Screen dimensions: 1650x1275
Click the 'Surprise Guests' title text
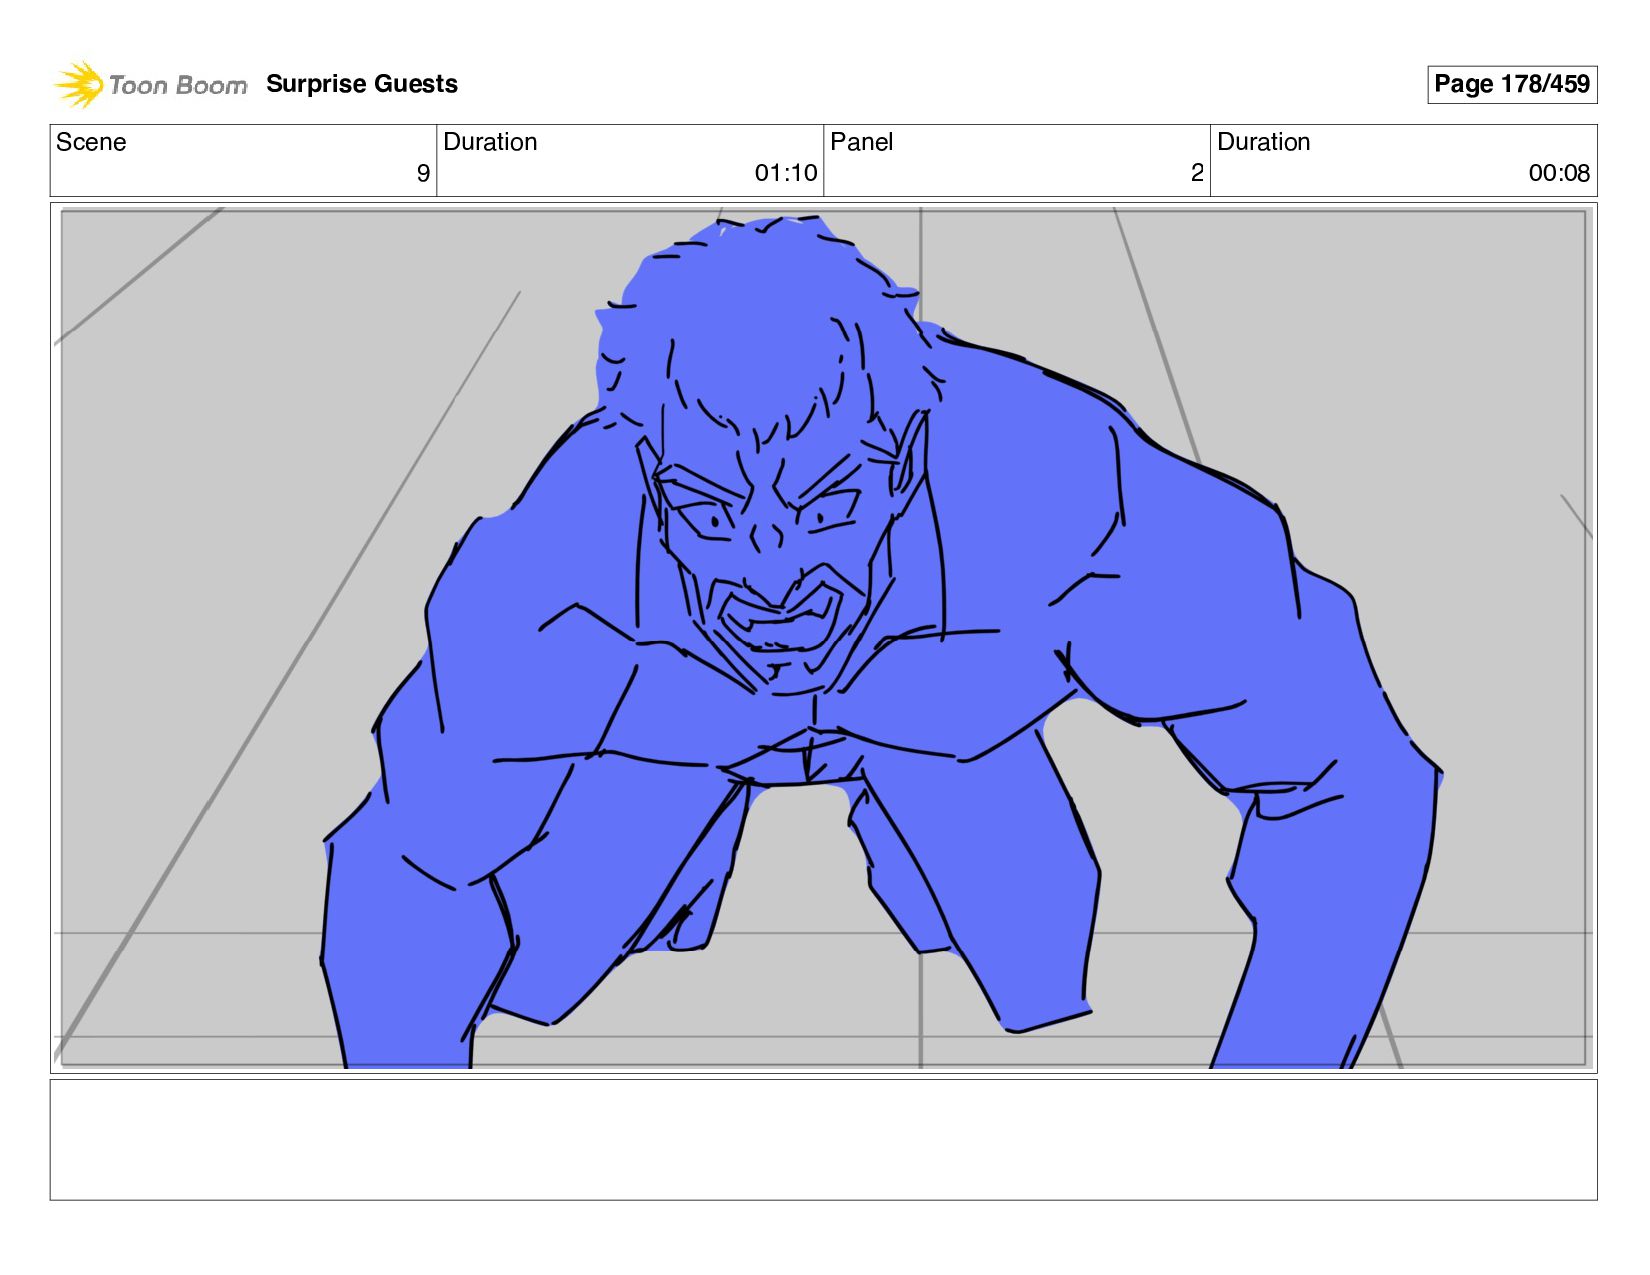(362, 84)
